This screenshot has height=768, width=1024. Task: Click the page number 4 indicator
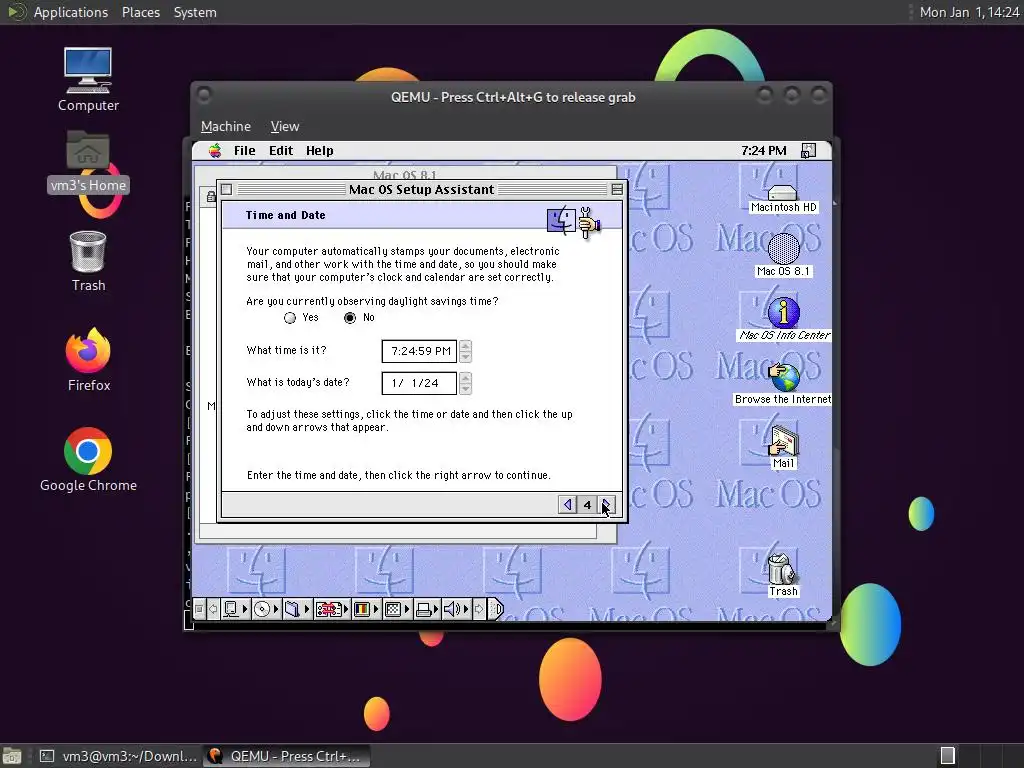pos(587,505)
